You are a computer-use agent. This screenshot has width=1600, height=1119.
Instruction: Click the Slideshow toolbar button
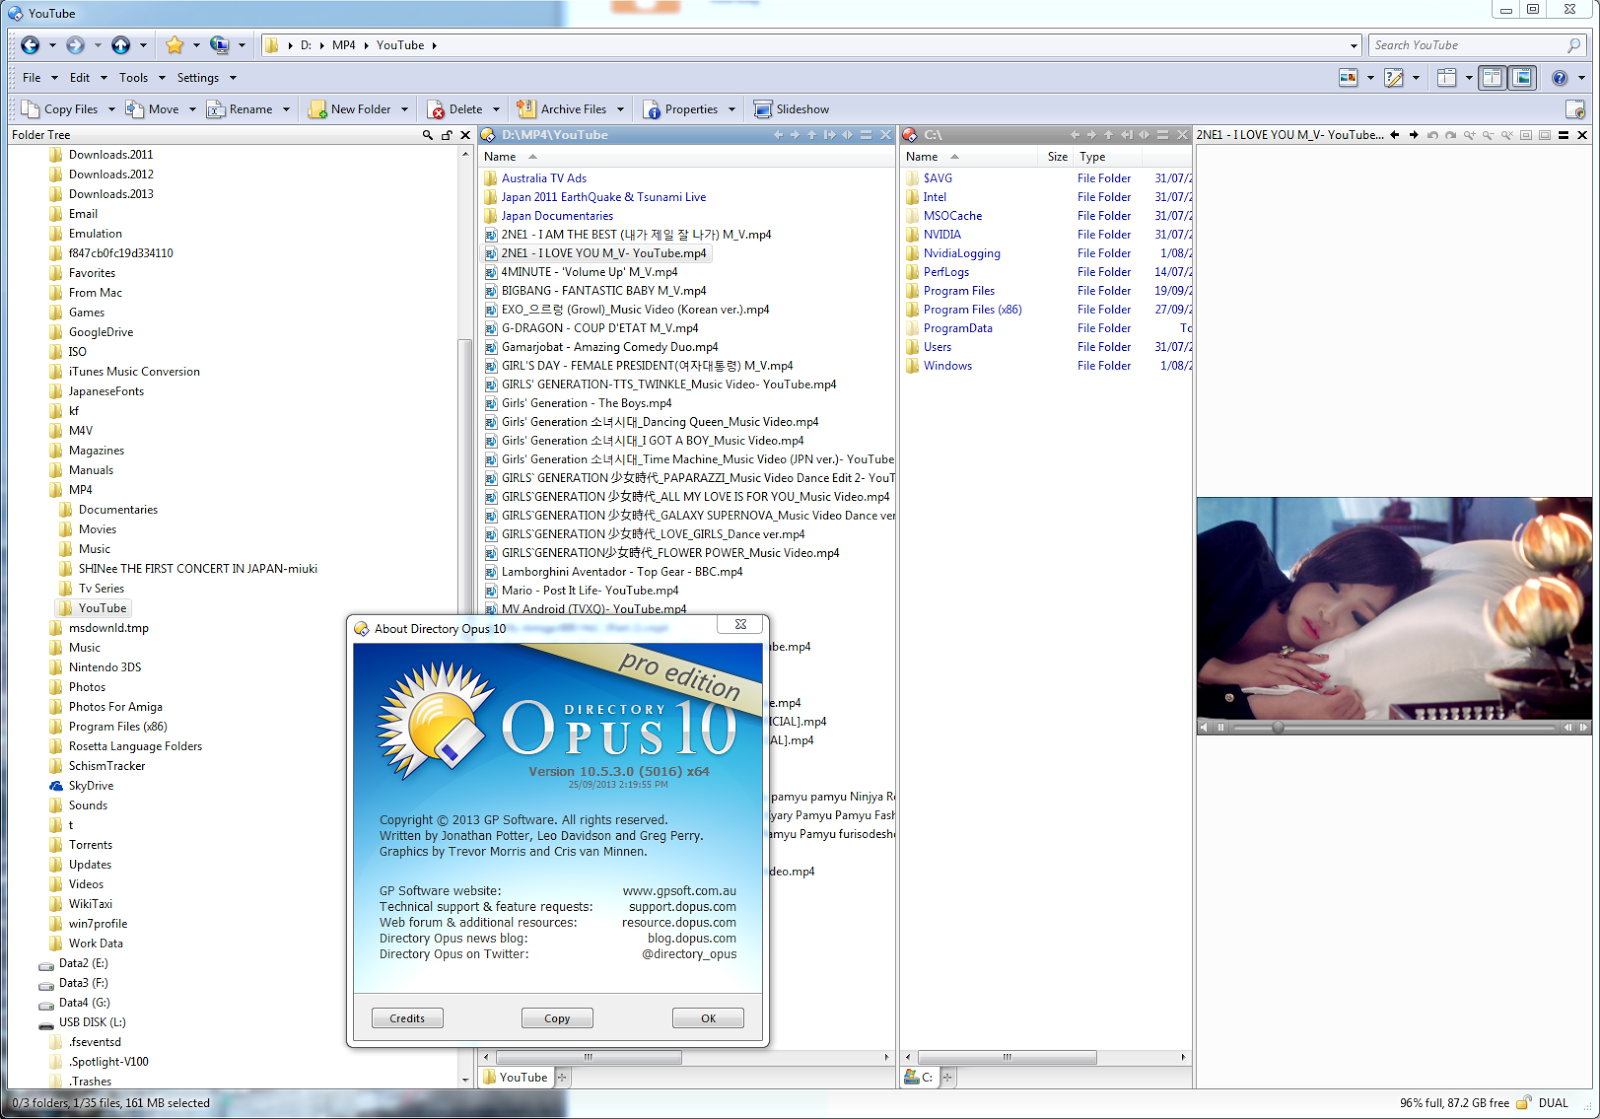pyautogui.click(x=791, y=109)
